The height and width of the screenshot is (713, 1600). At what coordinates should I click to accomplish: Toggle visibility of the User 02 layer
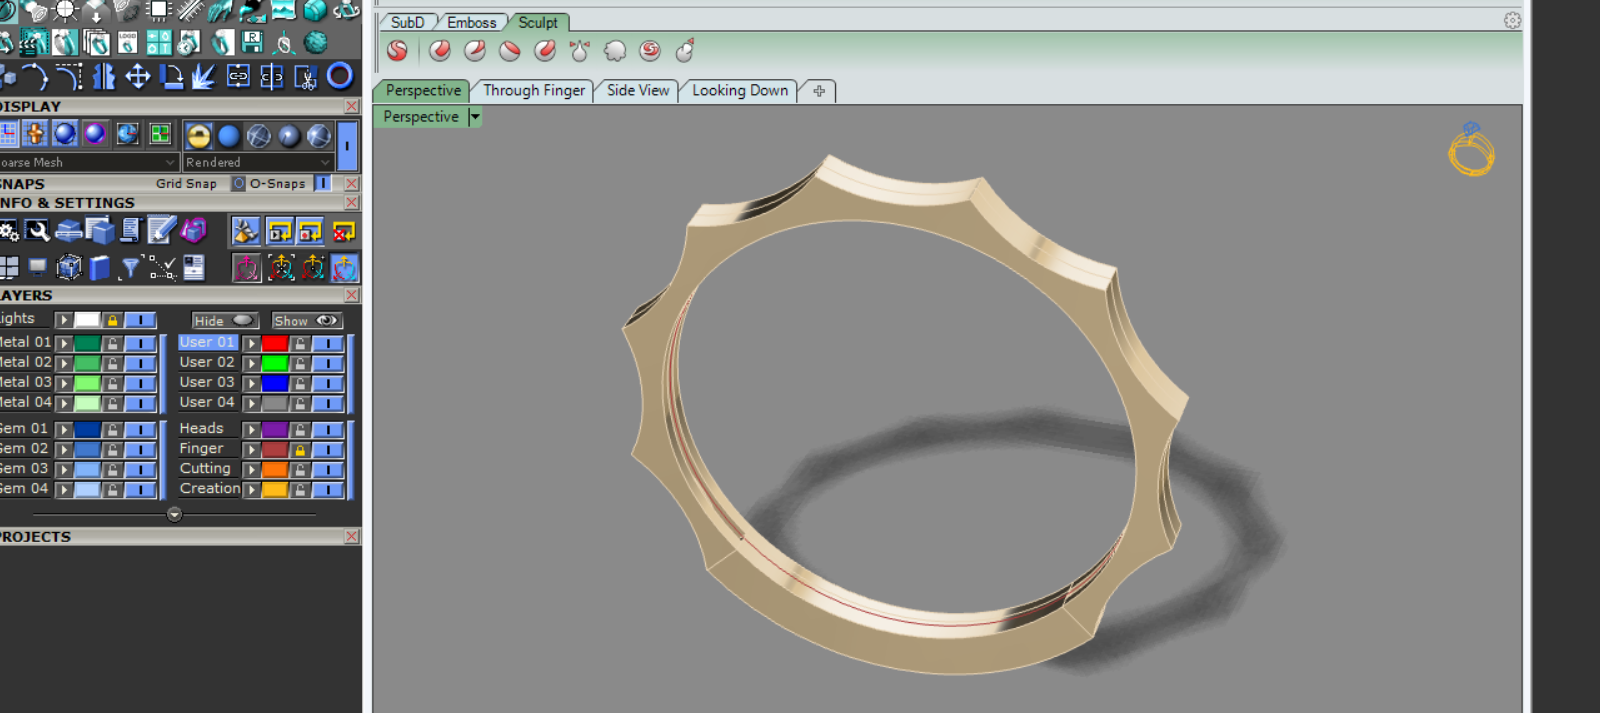point(327,363)
